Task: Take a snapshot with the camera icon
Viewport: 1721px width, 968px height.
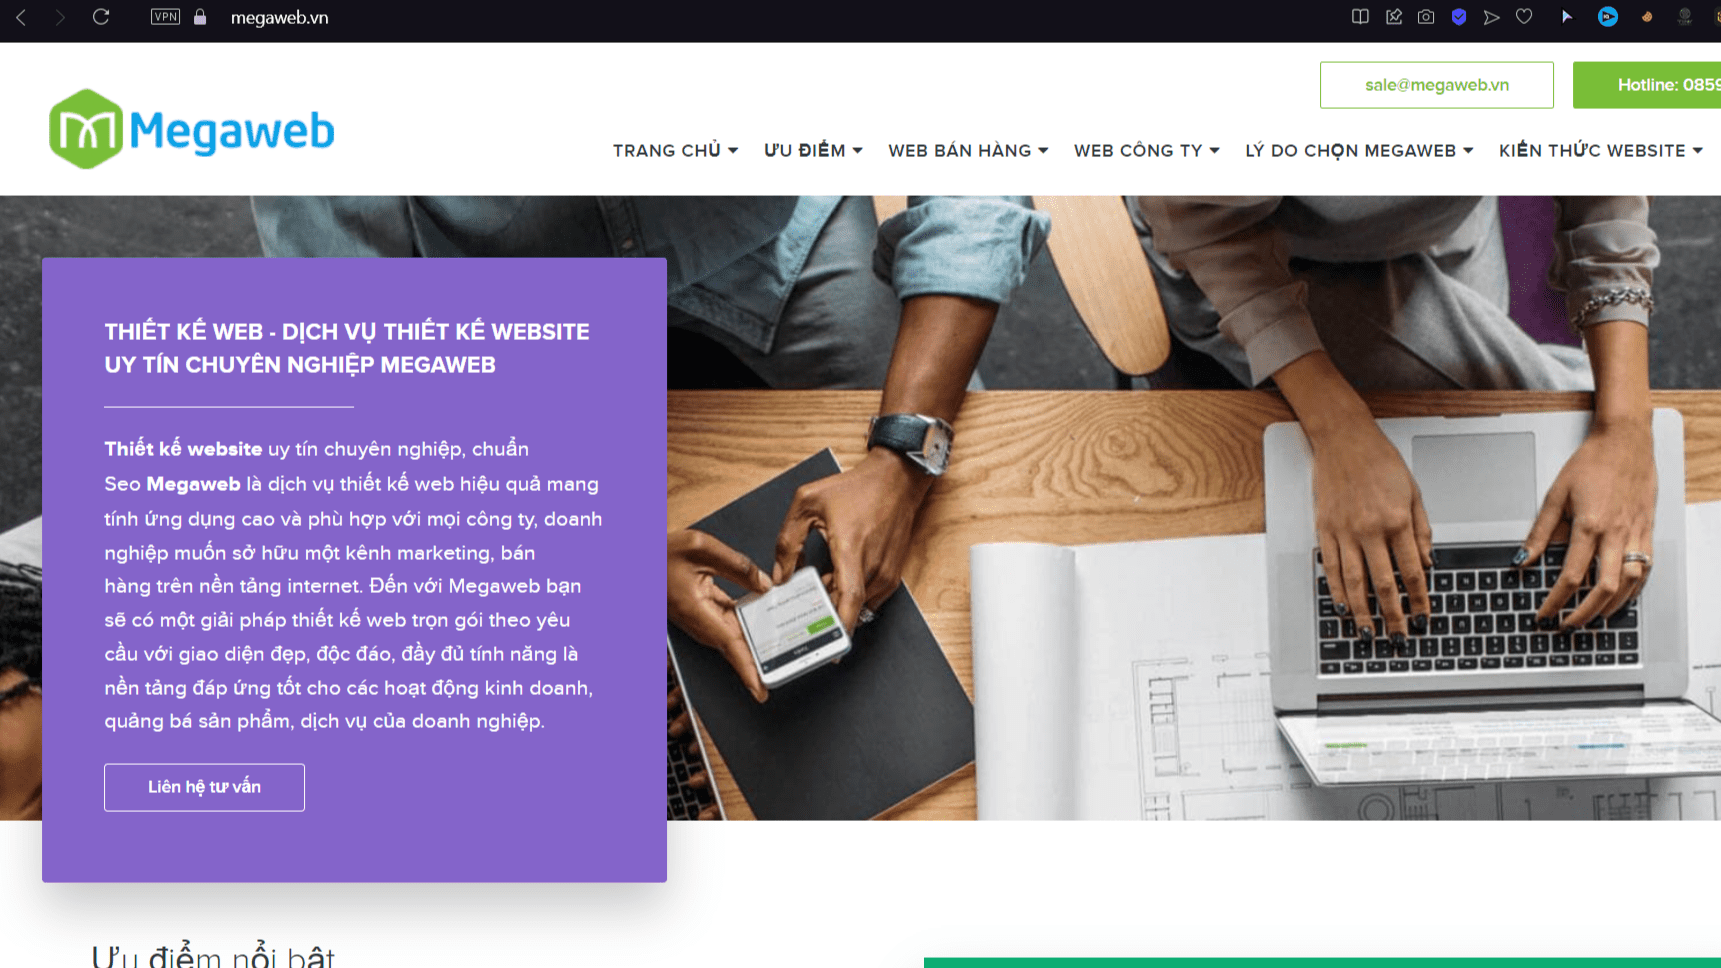Action: pos(1426,17)
